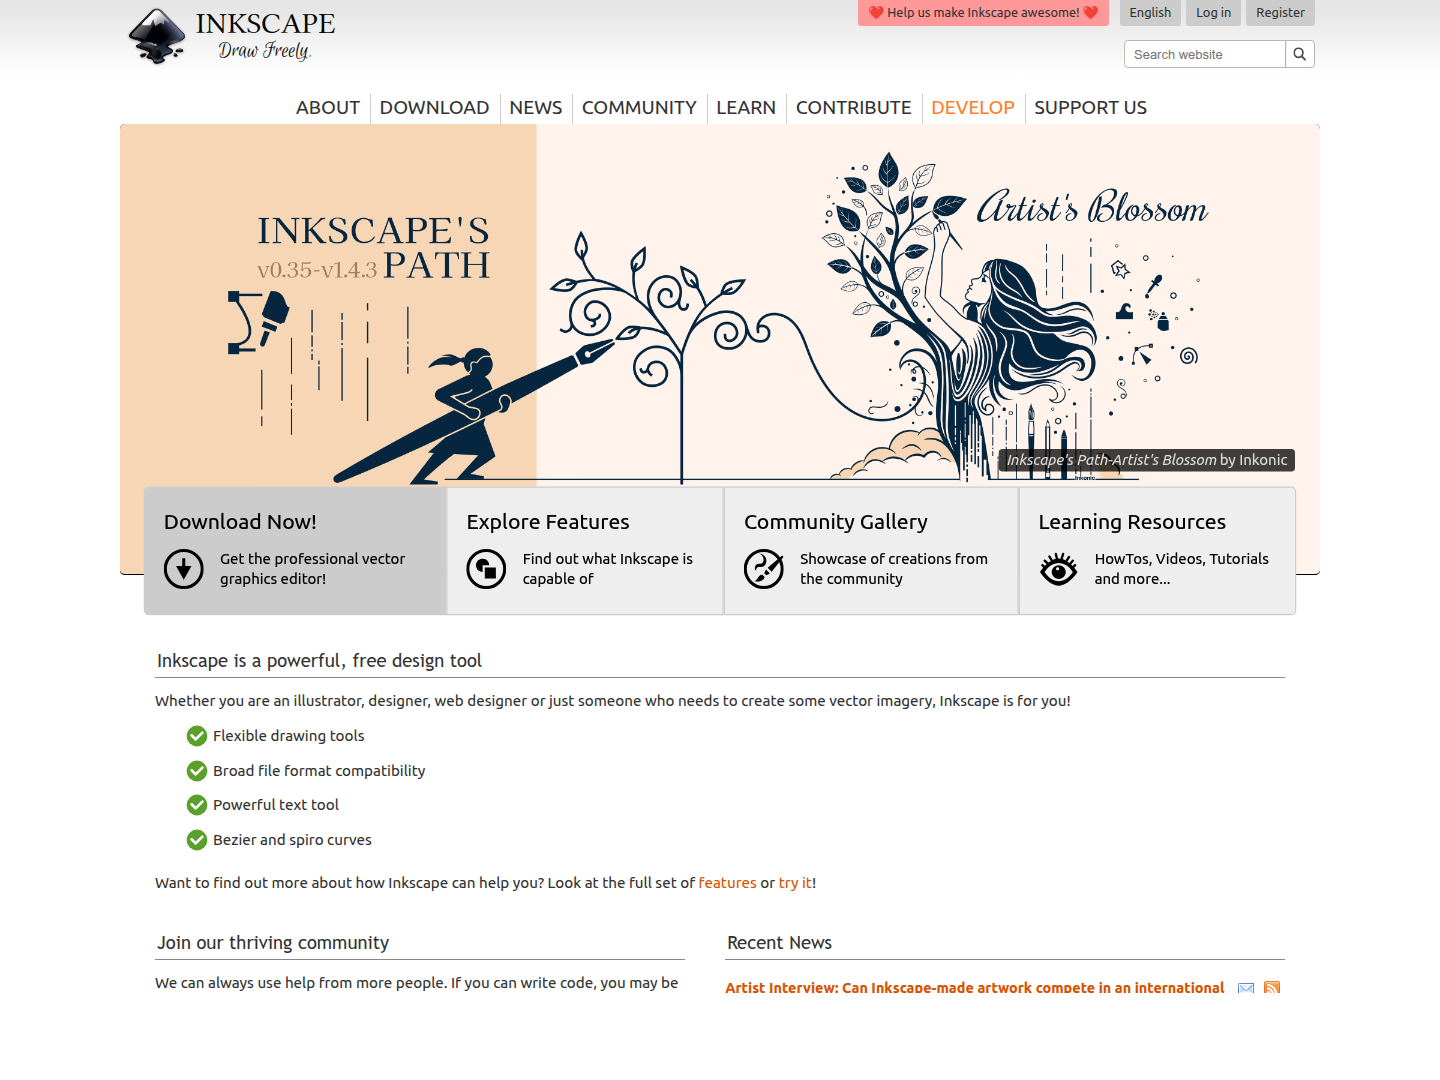
Task: Click the banner caption by Inkonic
Action: point(1147,460)
